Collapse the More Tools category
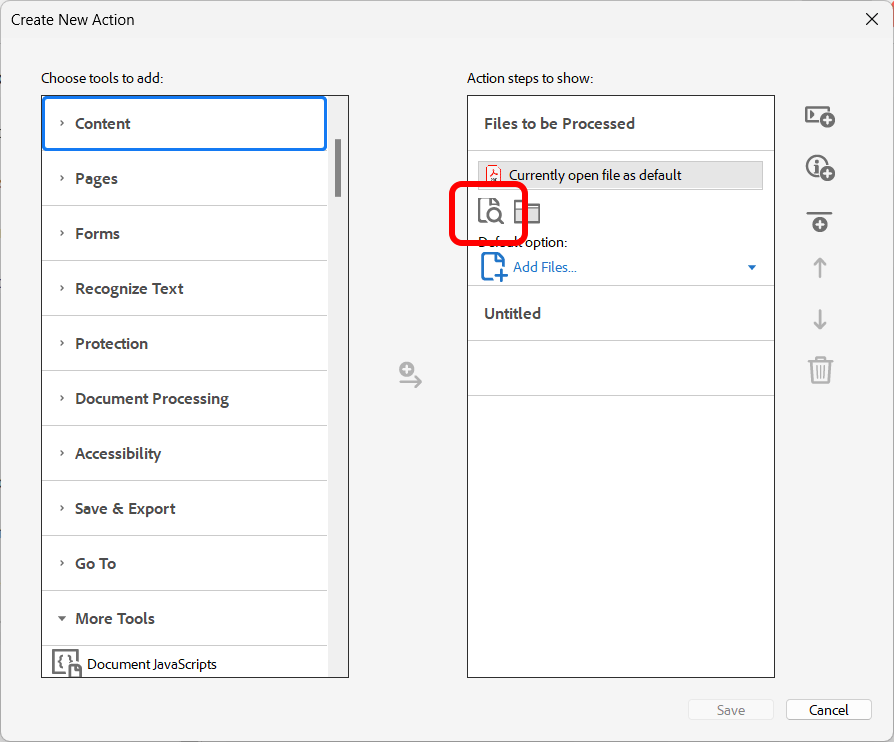Image resolution: width=894 pixels, height=742 pixels. pos(114,619)
